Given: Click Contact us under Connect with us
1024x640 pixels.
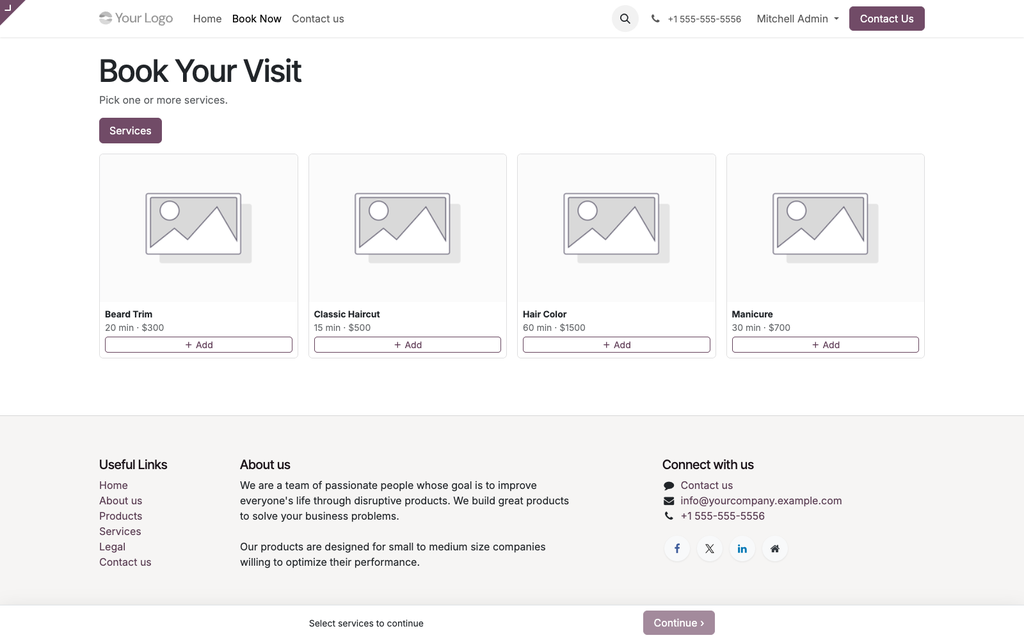Looking at the screenshot, I should click(707, 485).
